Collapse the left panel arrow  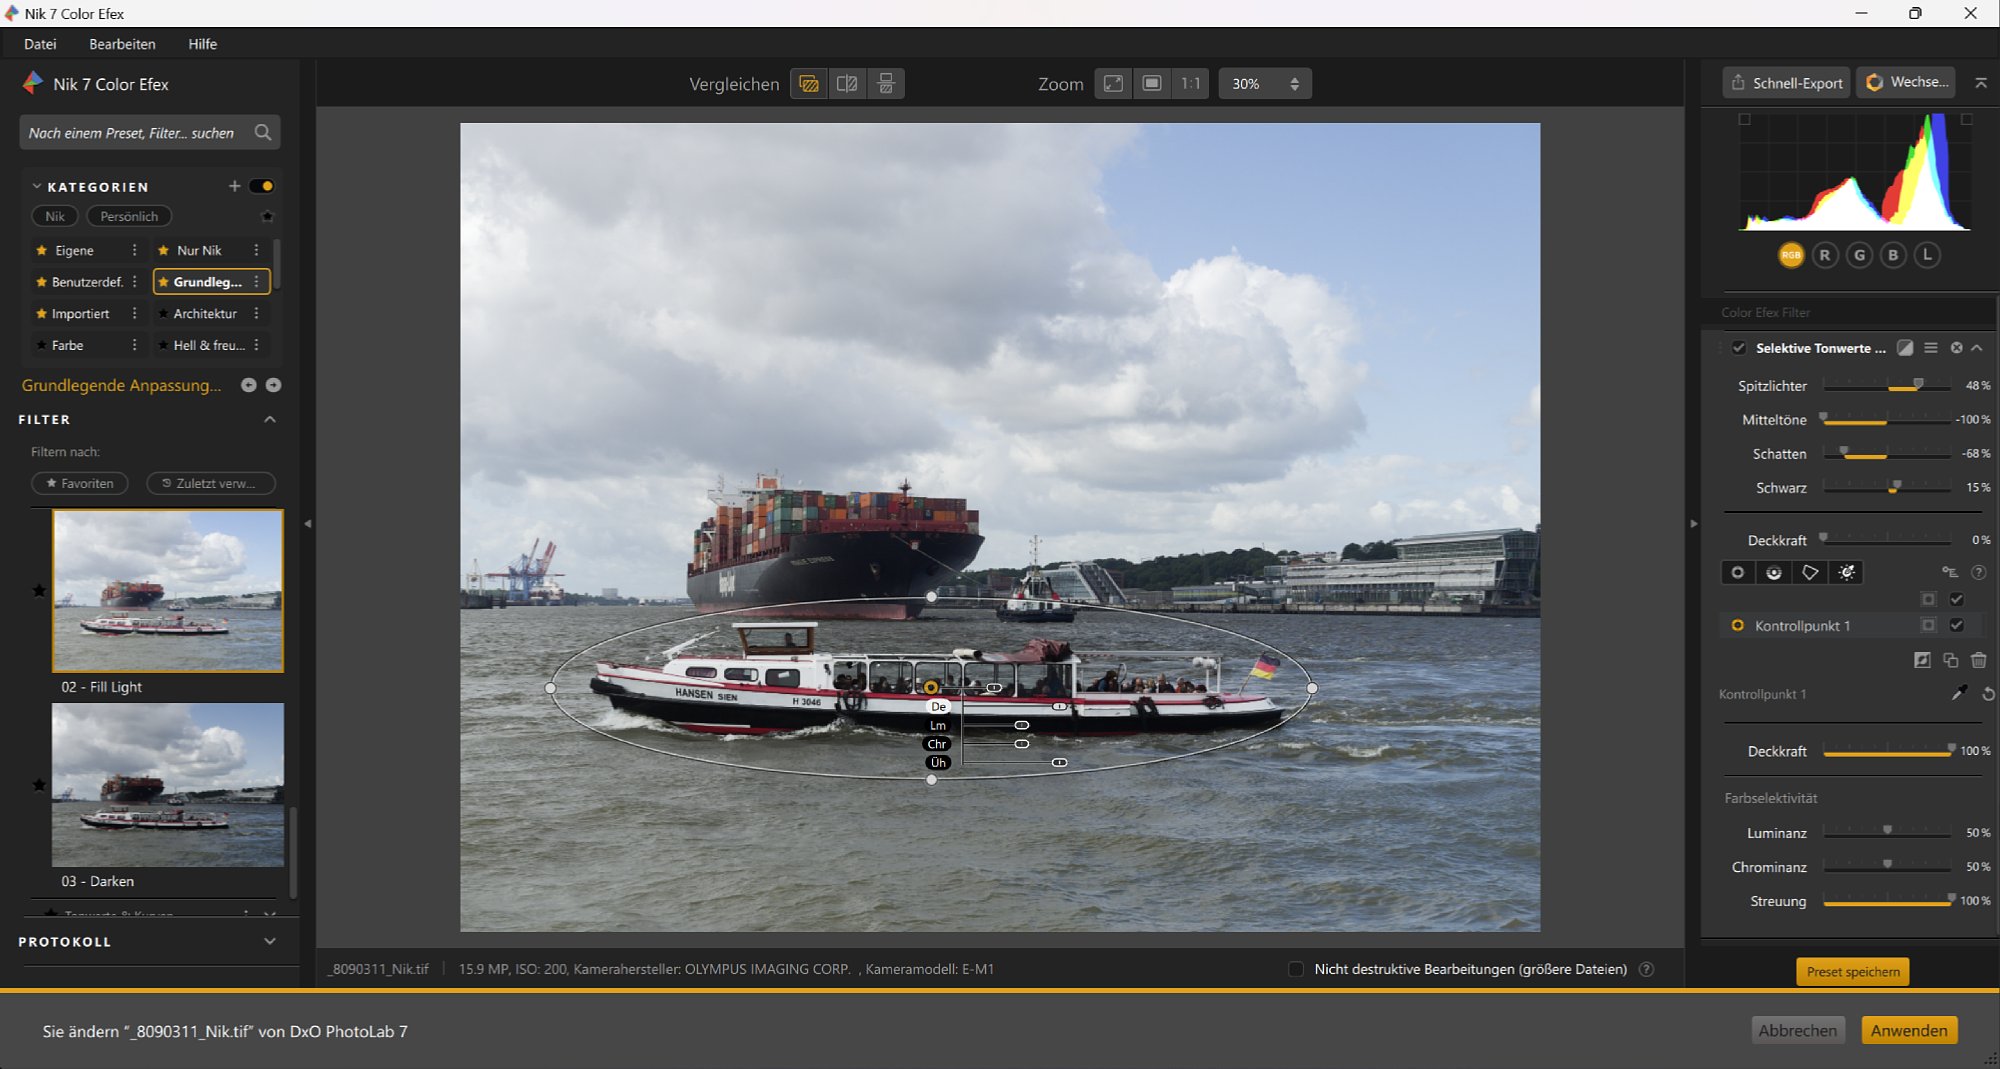(308, 523)
